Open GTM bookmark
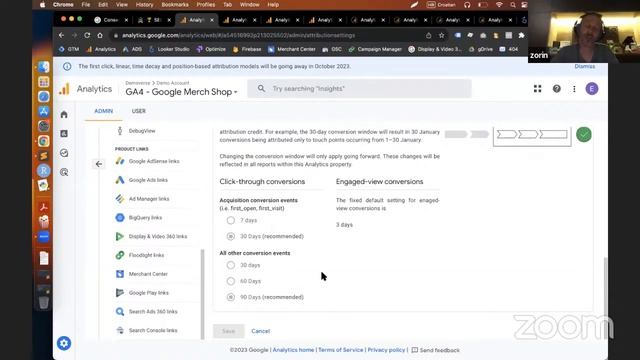Image resolution: width=640 pixels, height=360 pixels. click(69, 49)
